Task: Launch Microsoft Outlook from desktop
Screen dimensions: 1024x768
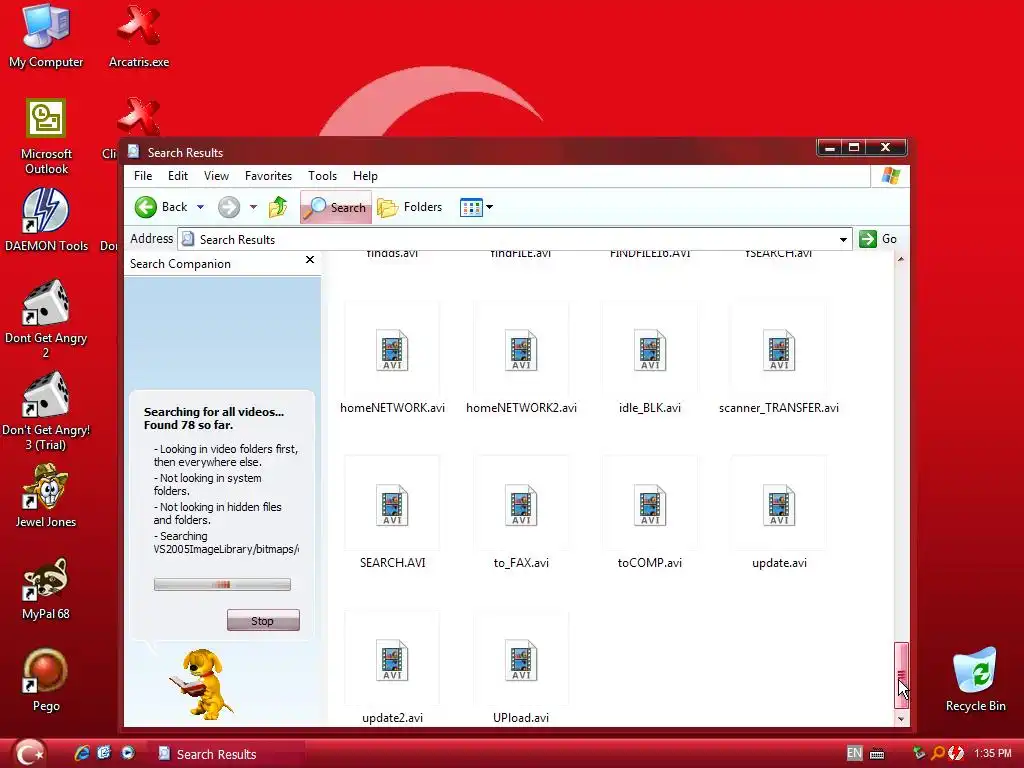Action: 46,136
